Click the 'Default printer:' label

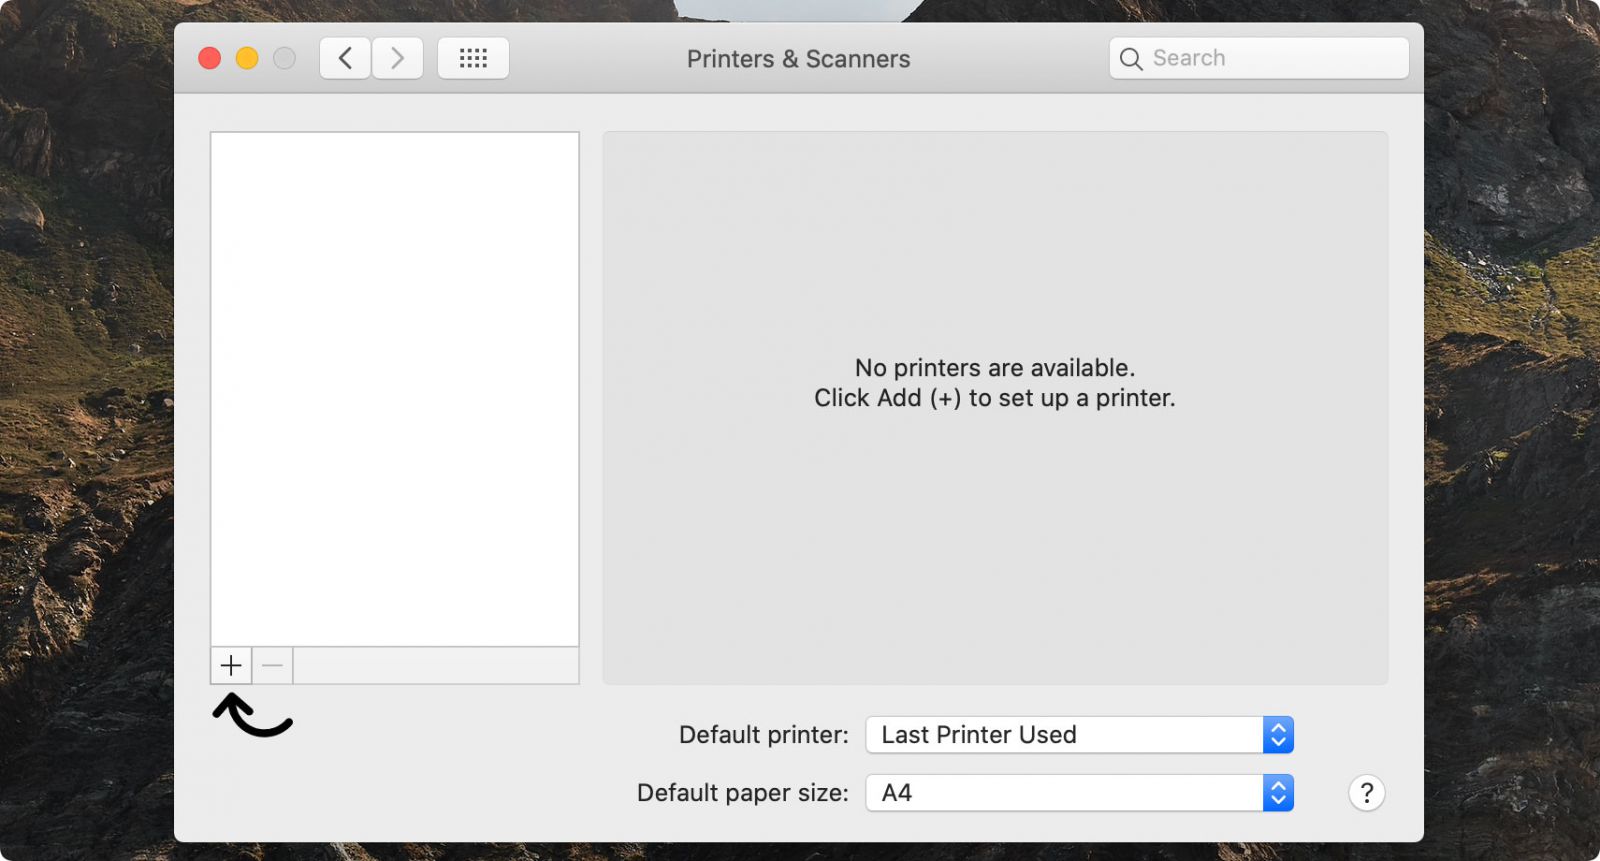[764, 735]
